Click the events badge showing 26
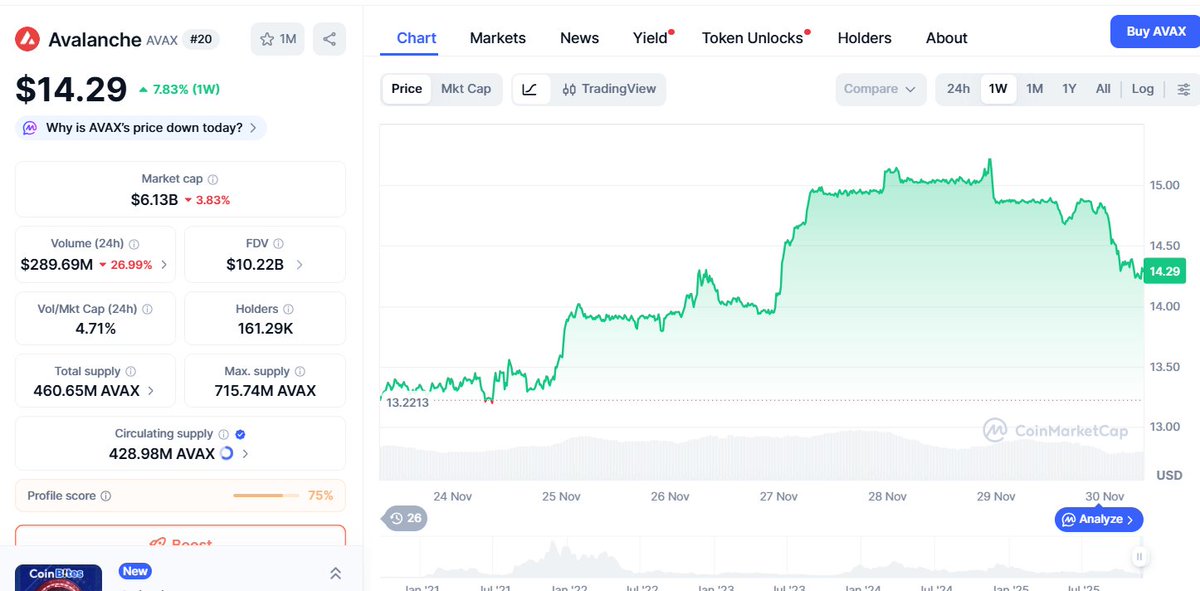Image resolution: width=1200 pixels, height=591 pixels. [405, 518]
